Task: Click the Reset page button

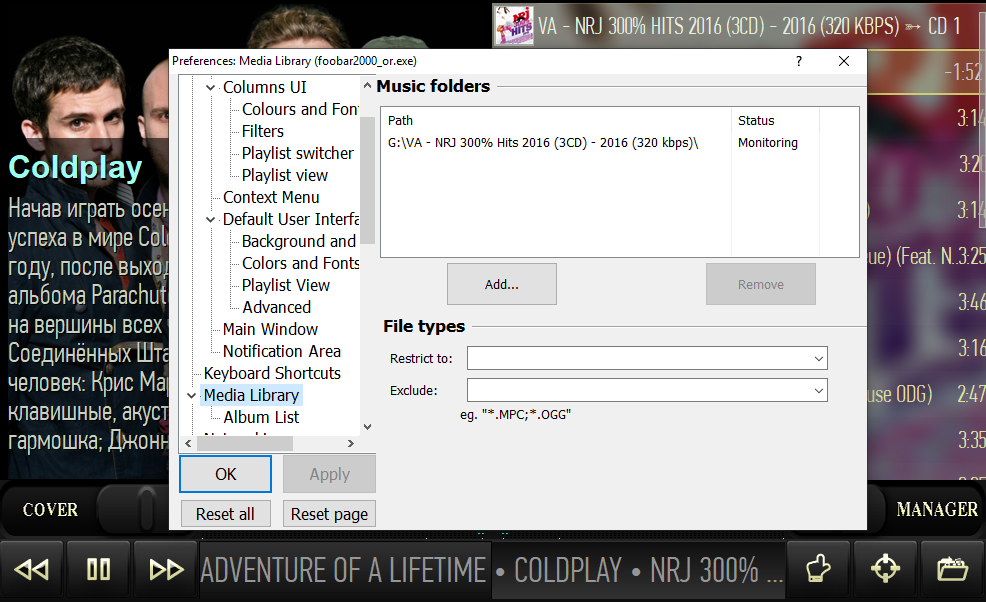Action: 329,514
